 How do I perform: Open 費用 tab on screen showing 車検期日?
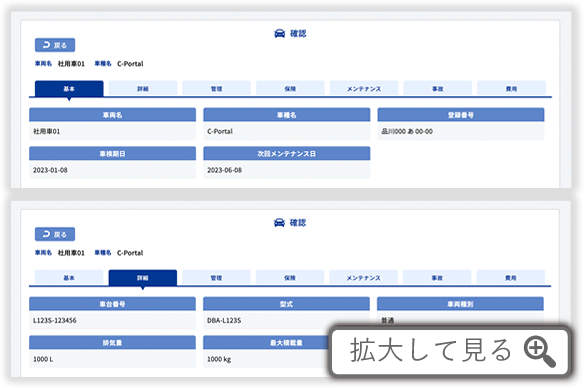(x=511, y=89)
